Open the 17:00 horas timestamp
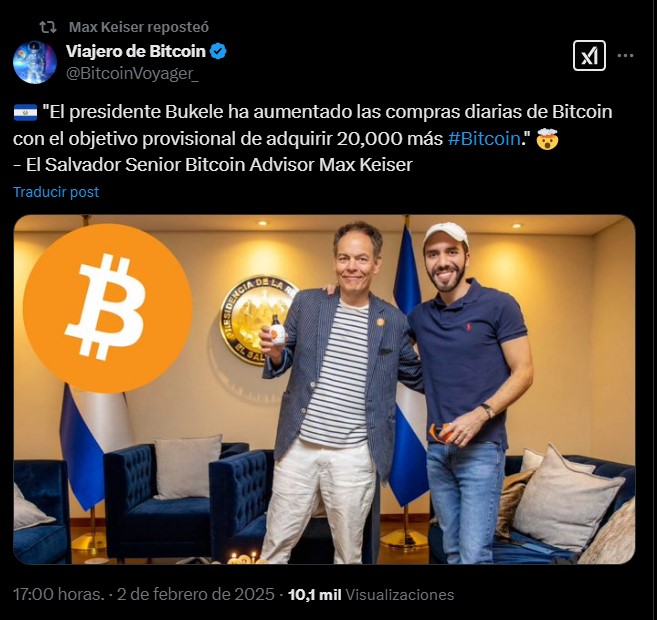Screen dimensions: 657x620 click(59, 594)
